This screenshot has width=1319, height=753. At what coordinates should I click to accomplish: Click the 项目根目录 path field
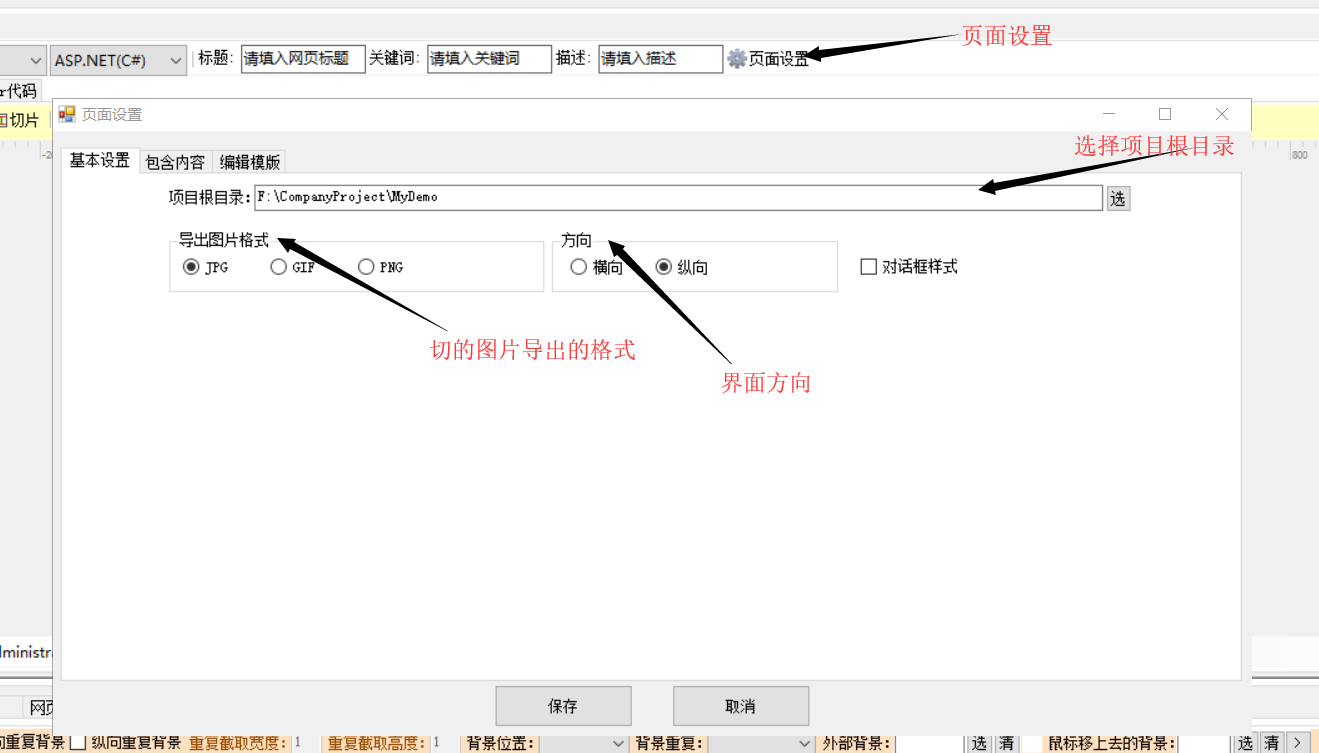(678, 197)
